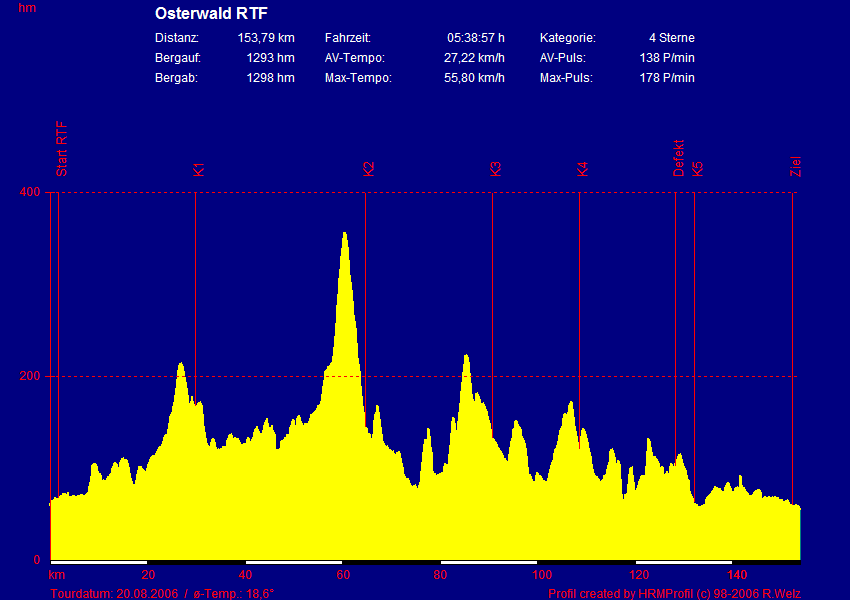
Task: Click the K1 checkpoint marker label
Action: 198,169
